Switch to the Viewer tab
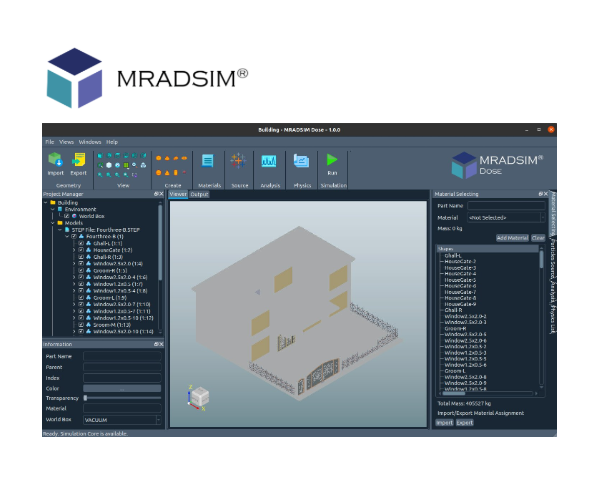This screenshot has height=477, width=600. [x=178, y=194]
